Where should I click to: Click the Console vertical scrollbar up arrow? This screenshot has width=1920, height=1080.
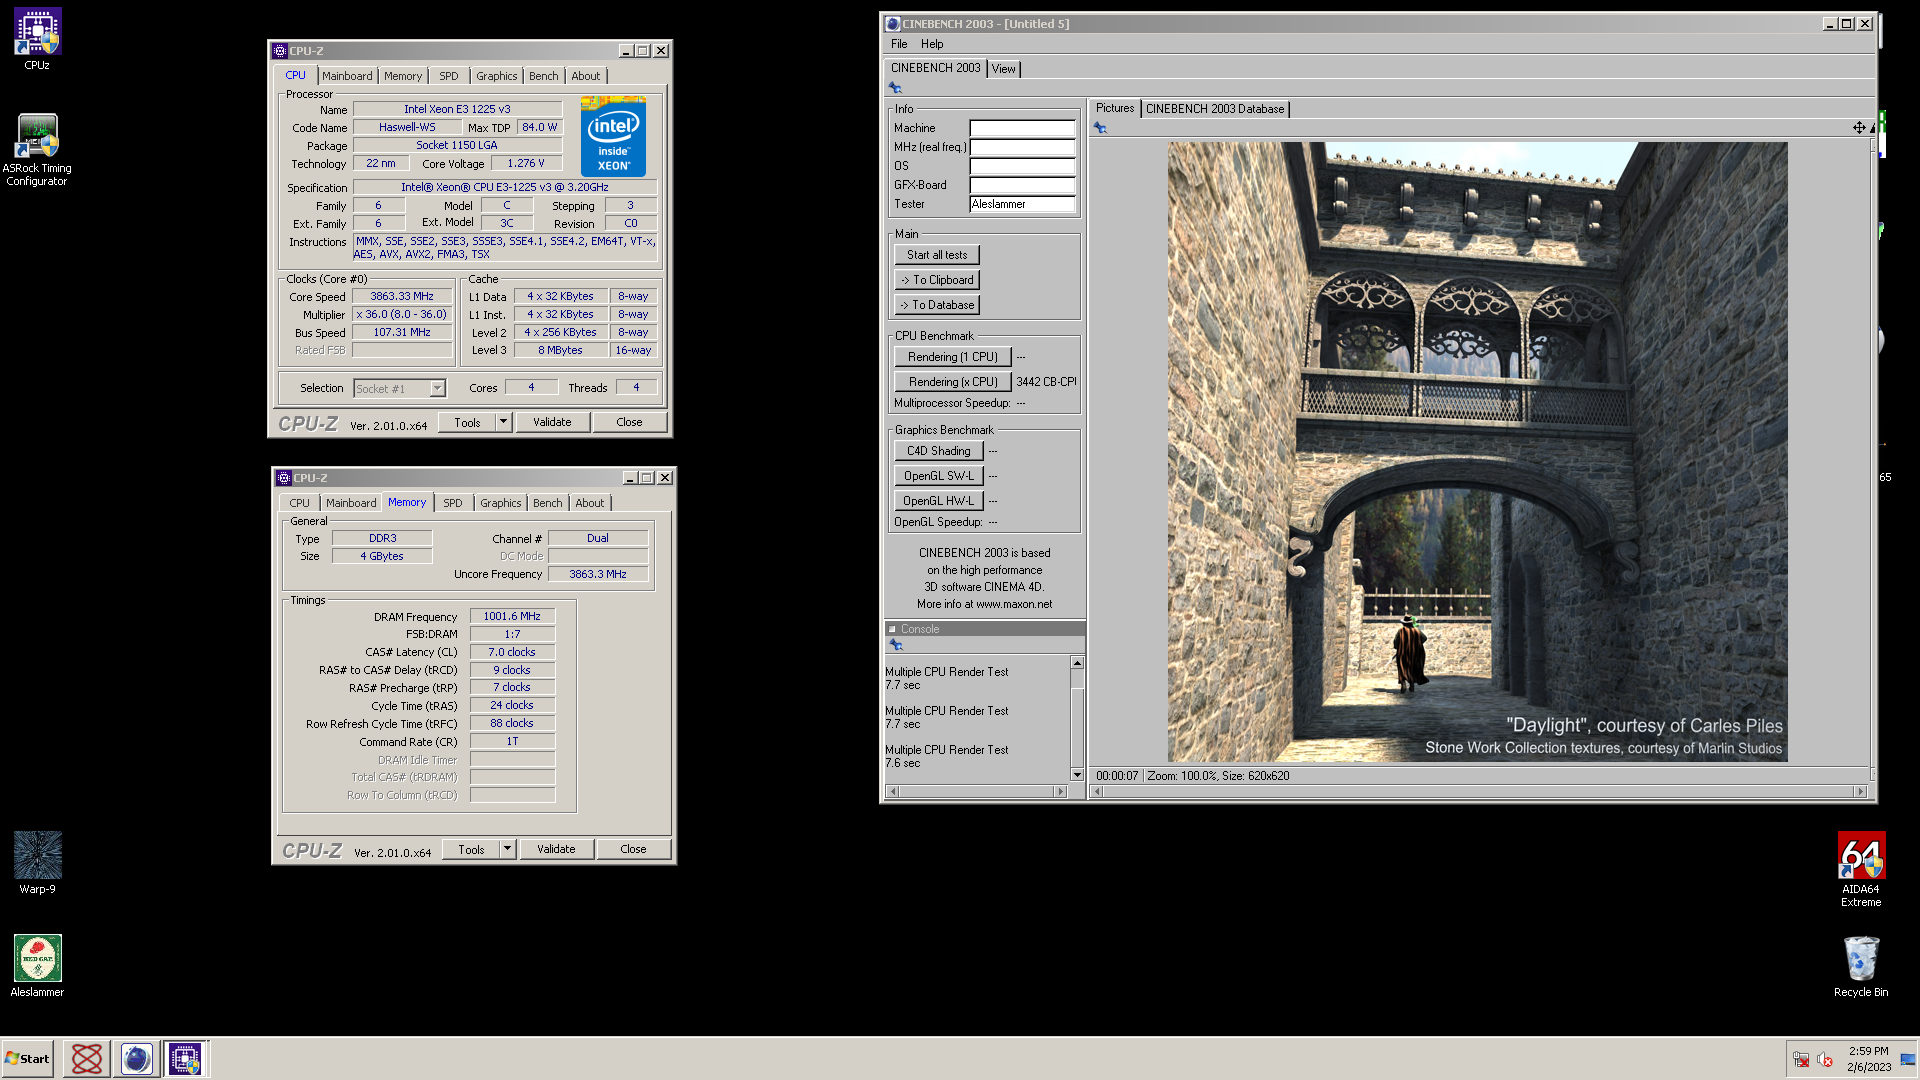[x=1077, y=663]
